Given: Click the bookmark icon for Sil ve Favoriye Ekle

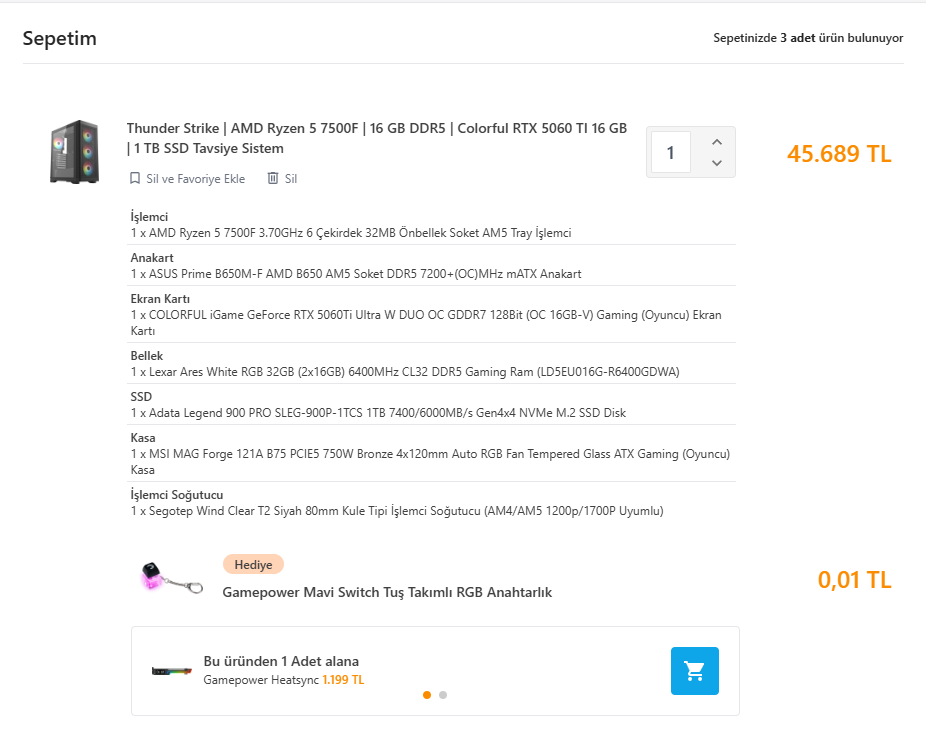Looking at the screenshot, I should pos(135,178).
